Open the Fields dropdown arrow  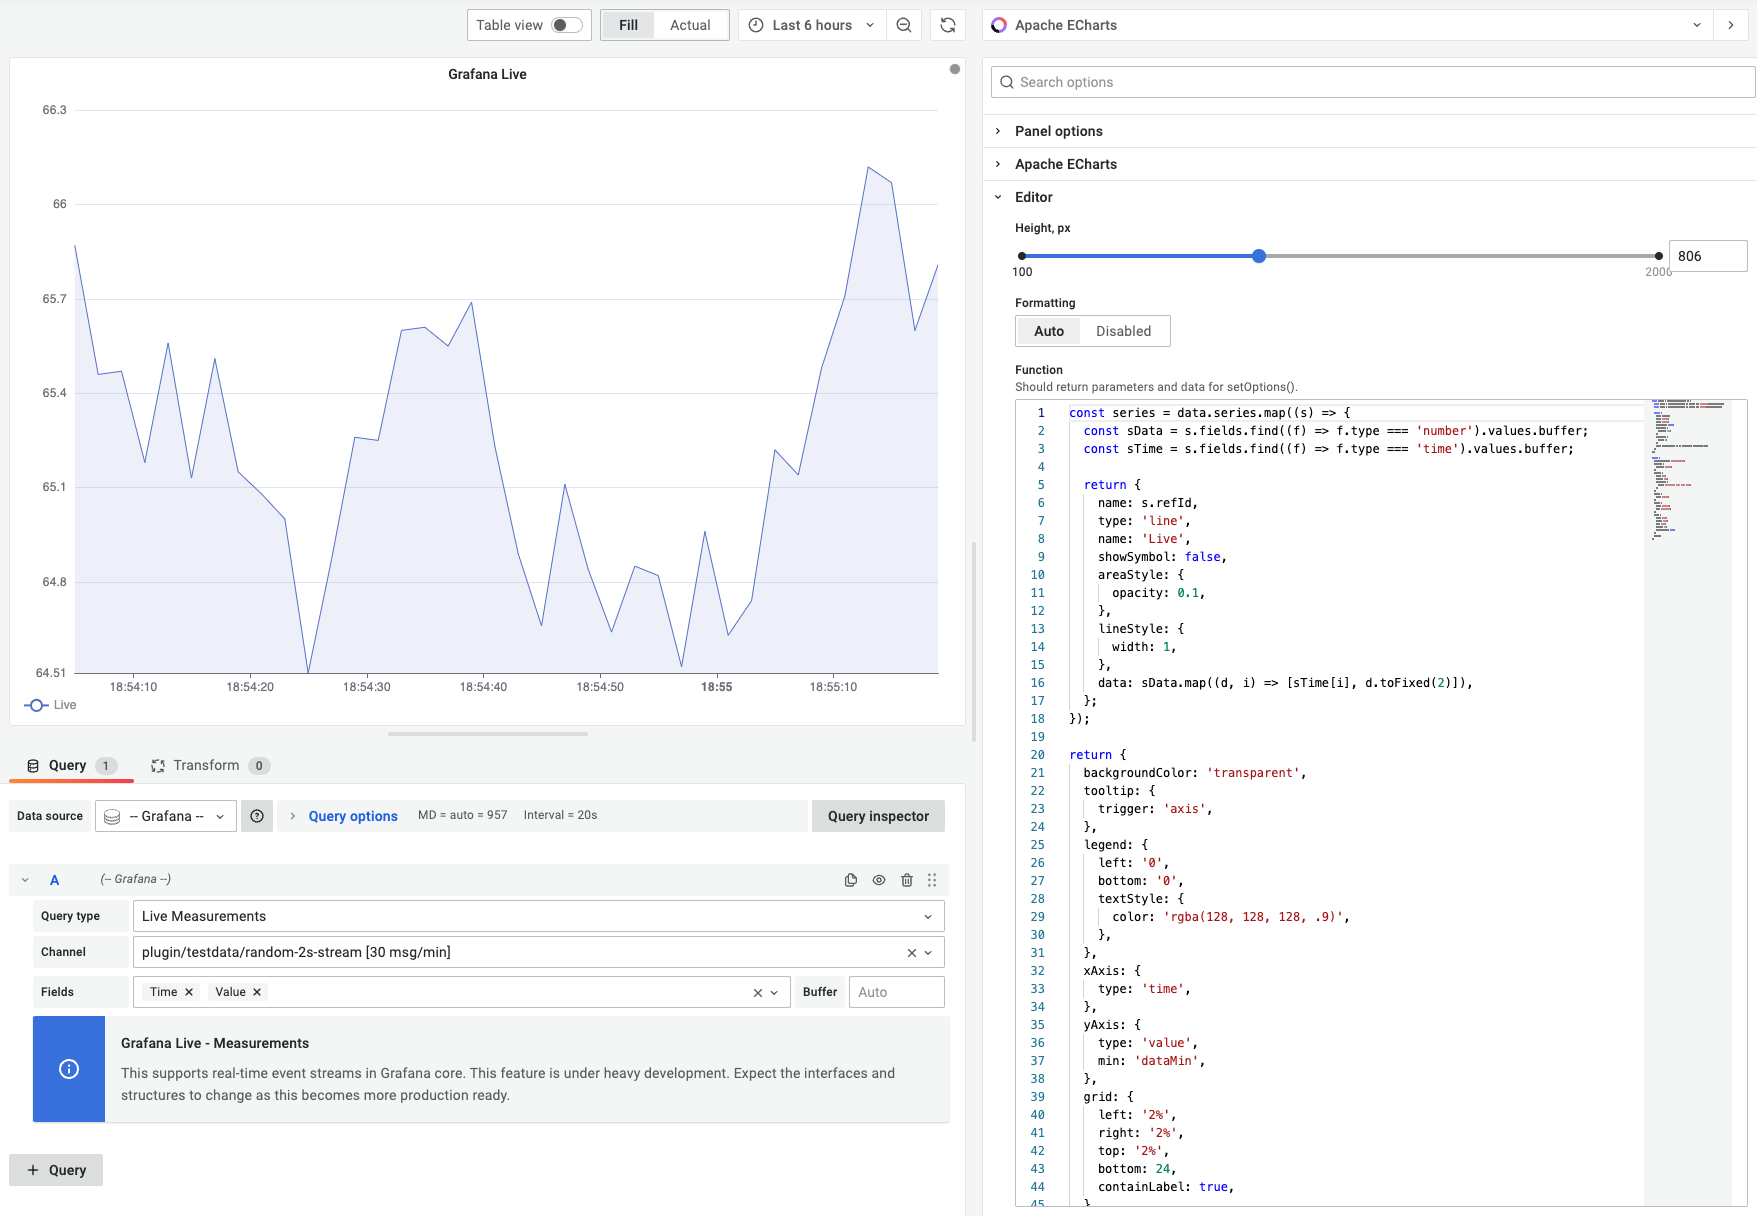775,993
